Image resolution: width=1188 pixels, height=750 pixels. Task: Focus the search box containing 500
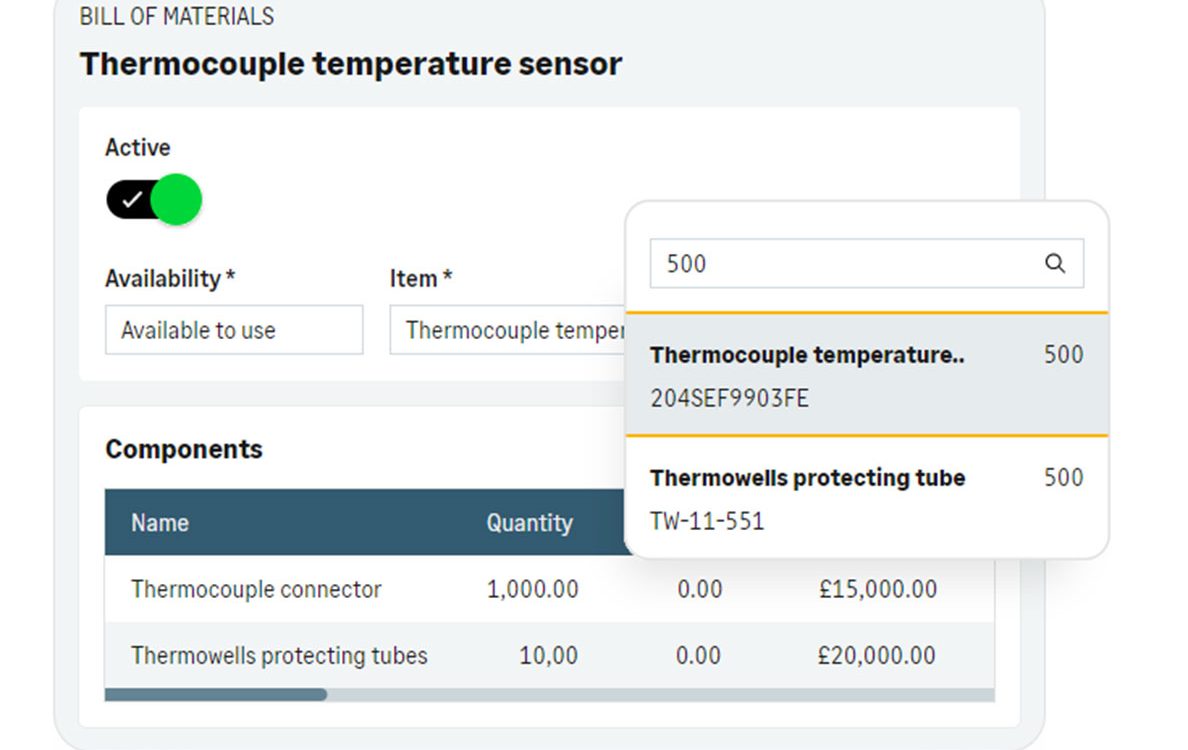click(x=867, y=264)
